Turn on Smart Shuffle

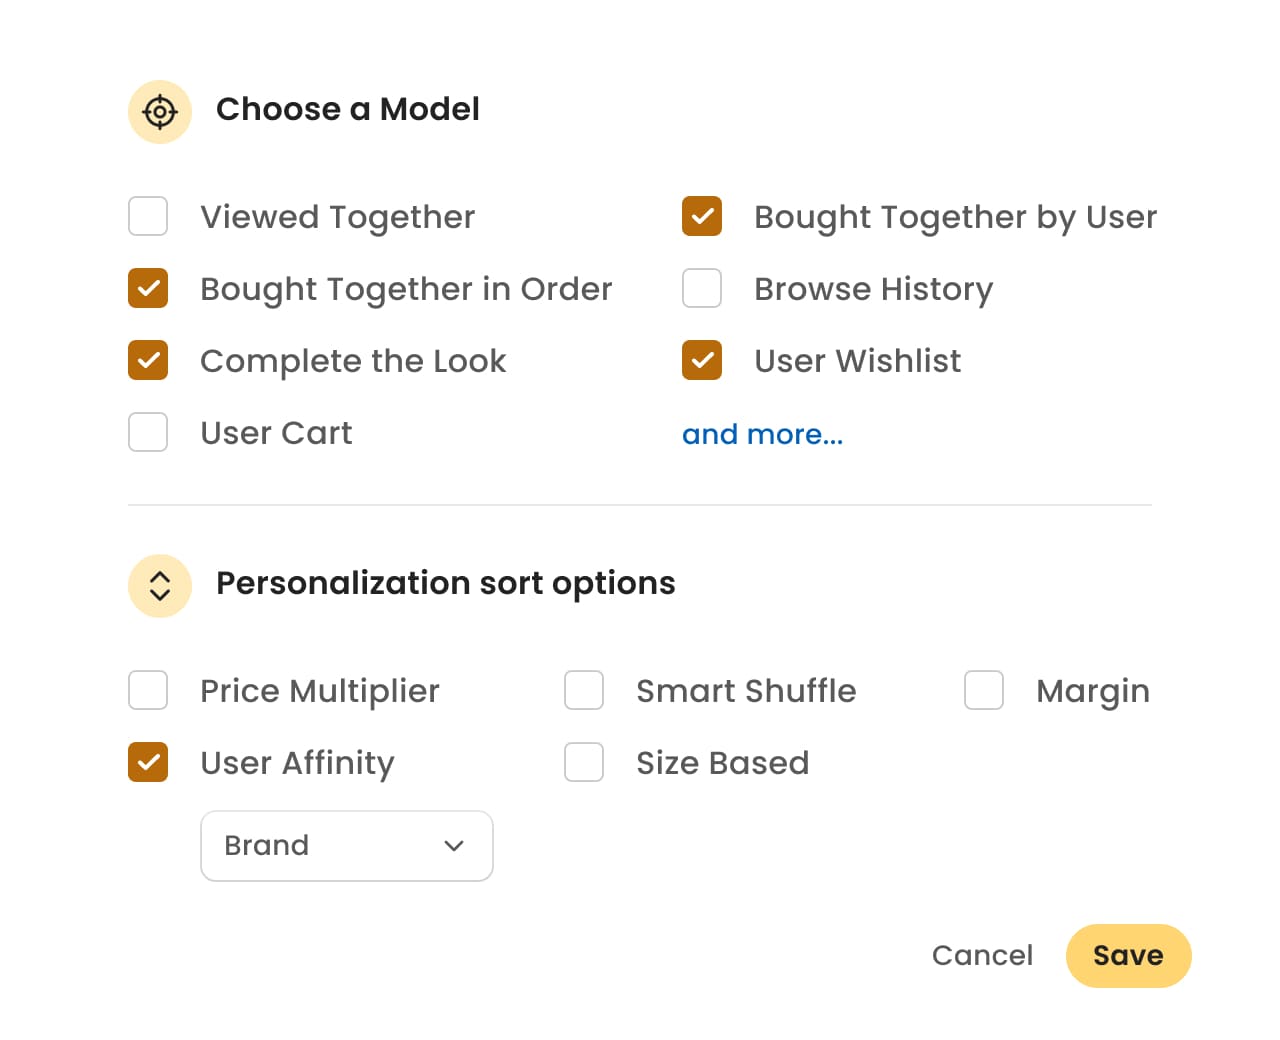click(584, 690)
